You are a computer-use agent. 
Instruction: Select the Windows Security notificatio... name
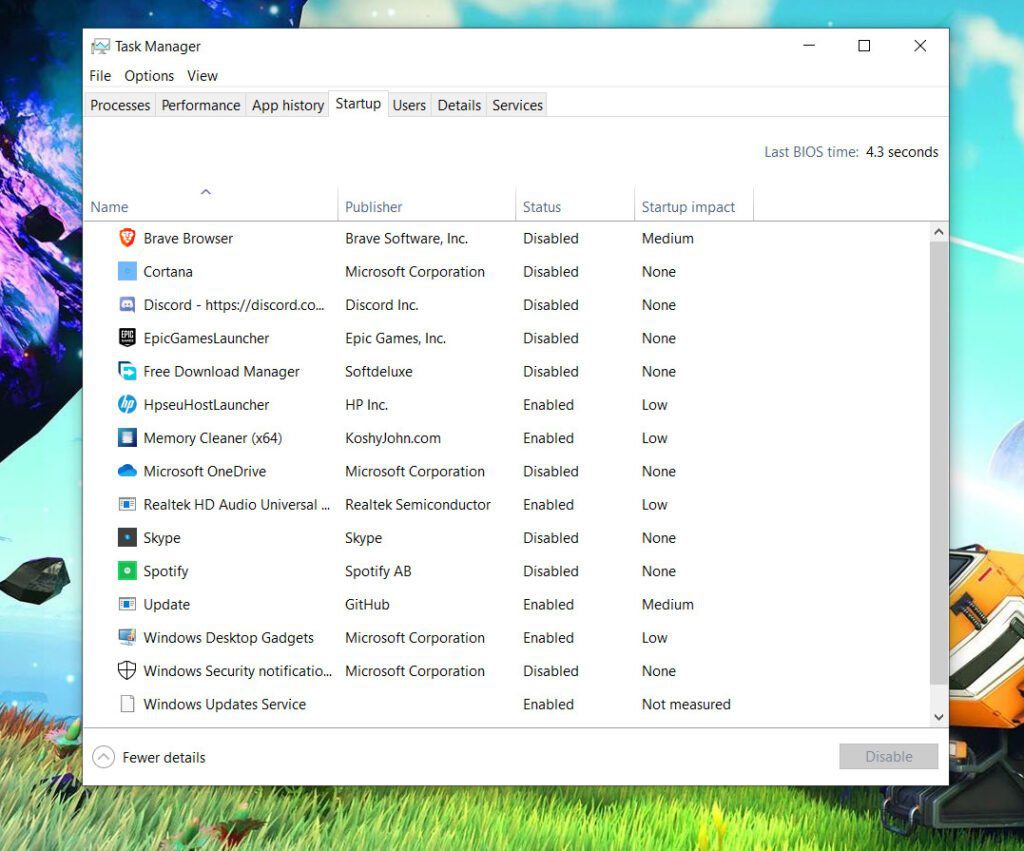238,671
